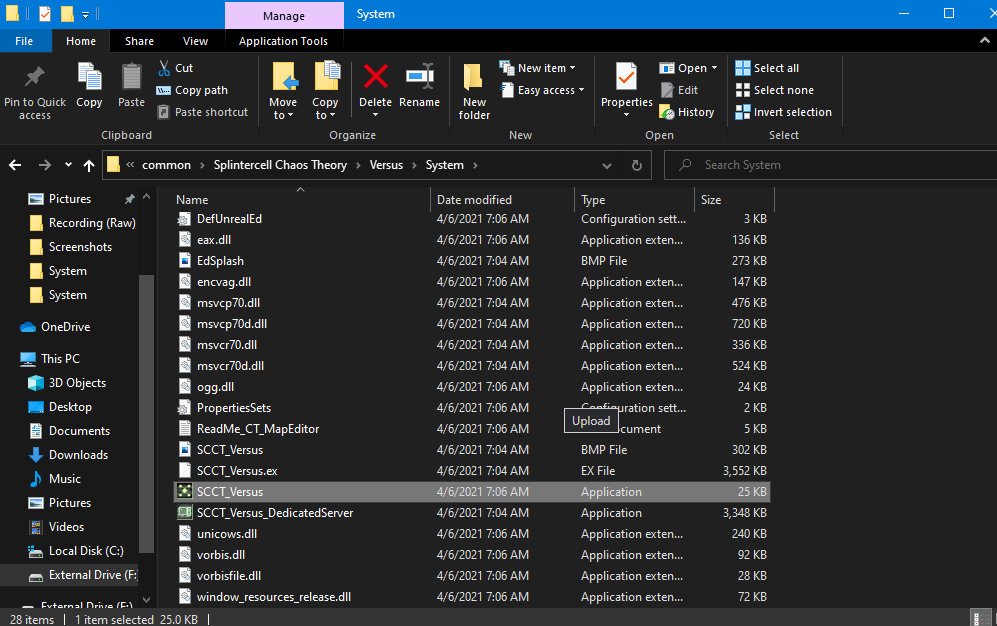The width and height of the screenshot is (997, 626).
Task: Click the Forward navigation arrow
Action: point(45,165)
